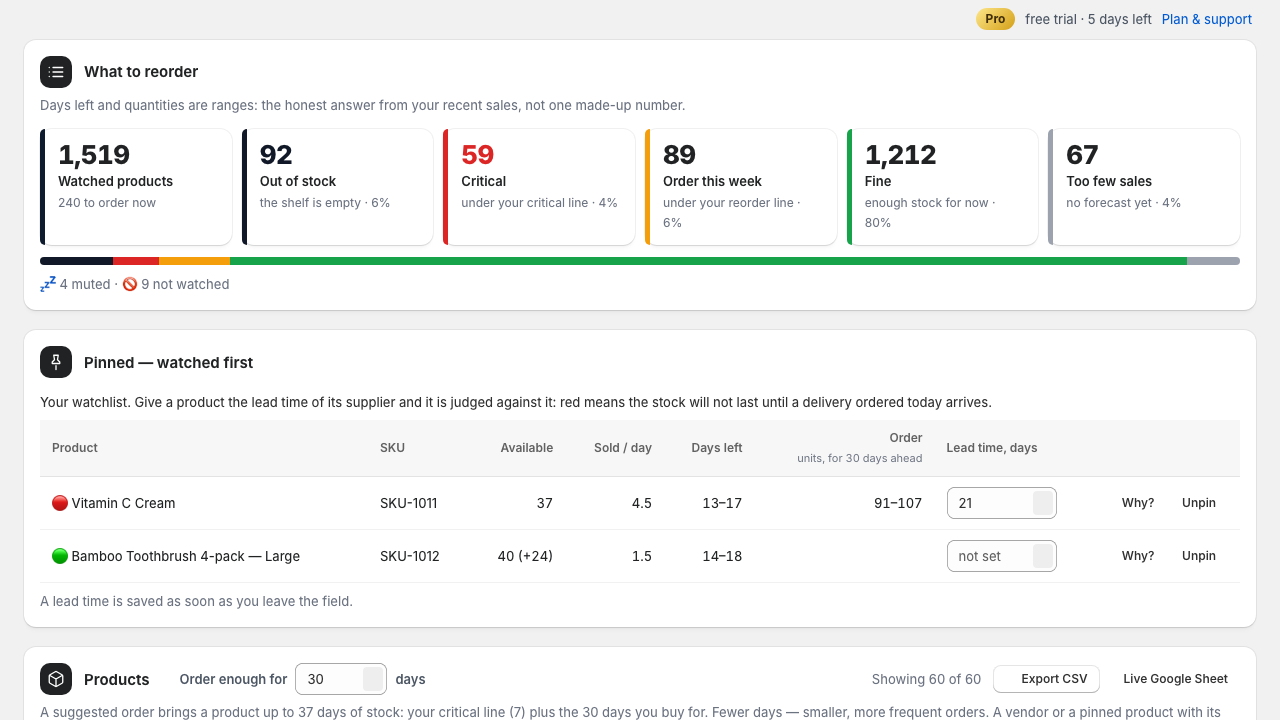Screen dimensions: 1280x720
Task: Click the What to reorder list icon
Action: point(56,72)
